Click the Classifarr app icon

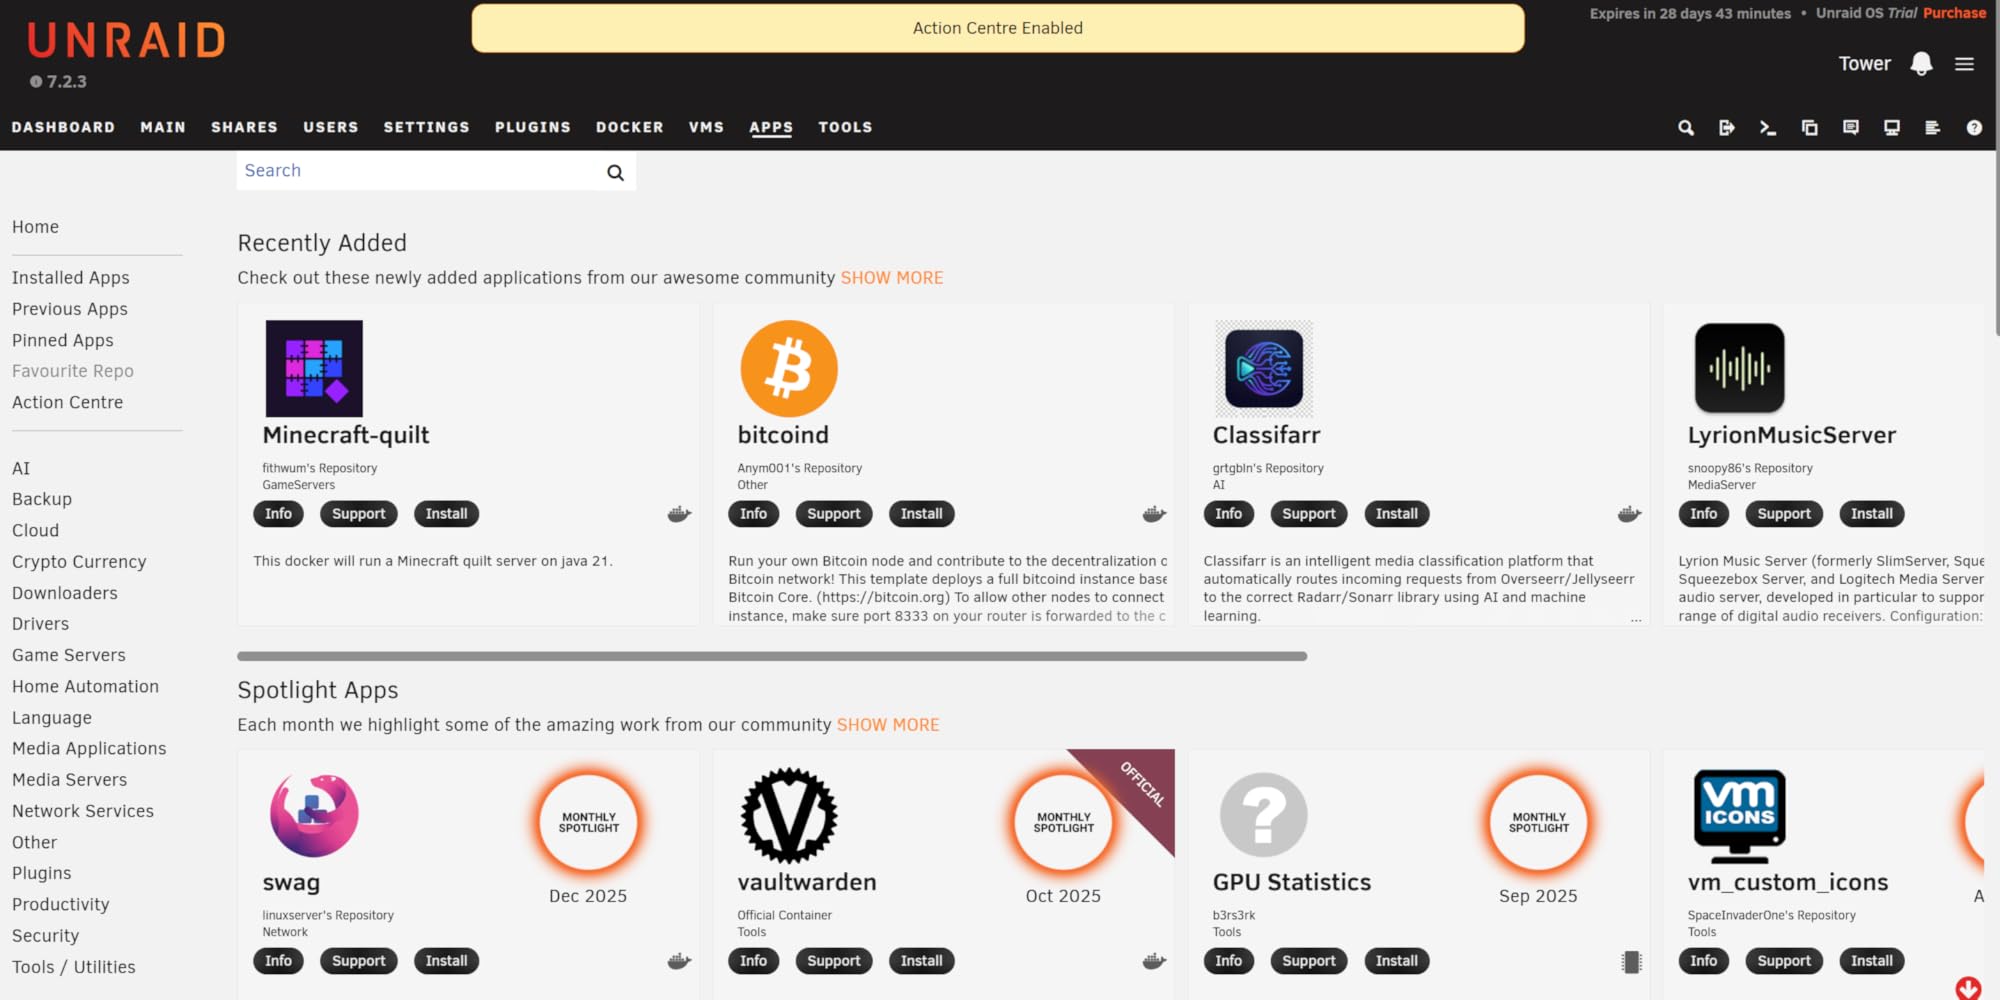(1264, 368)
